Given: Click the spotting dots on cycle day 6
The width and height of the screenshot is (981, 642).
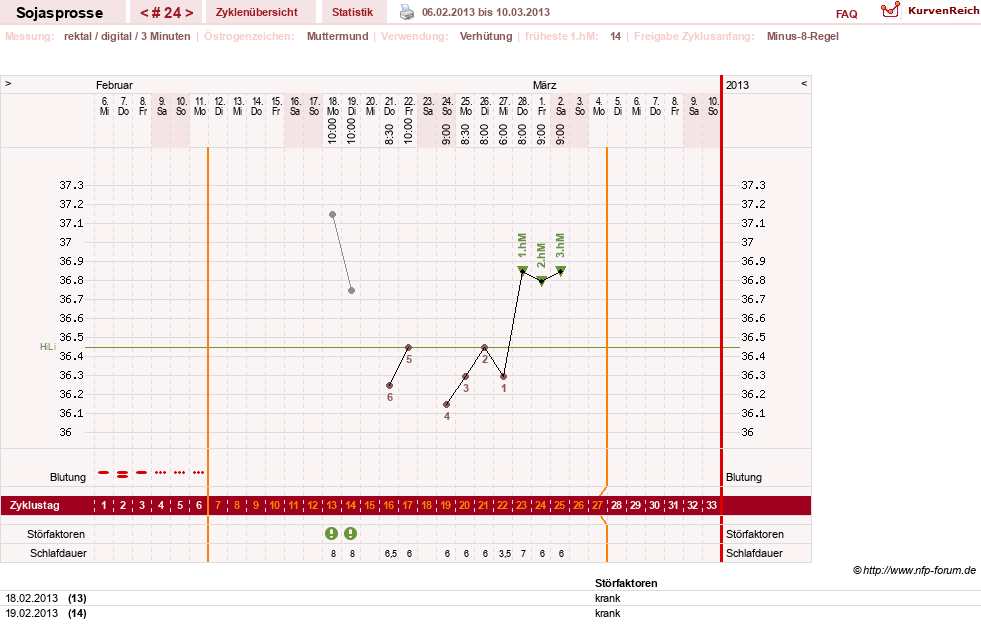Looking at the screenshot, I should pyautogui.click(x=198, y=472).
